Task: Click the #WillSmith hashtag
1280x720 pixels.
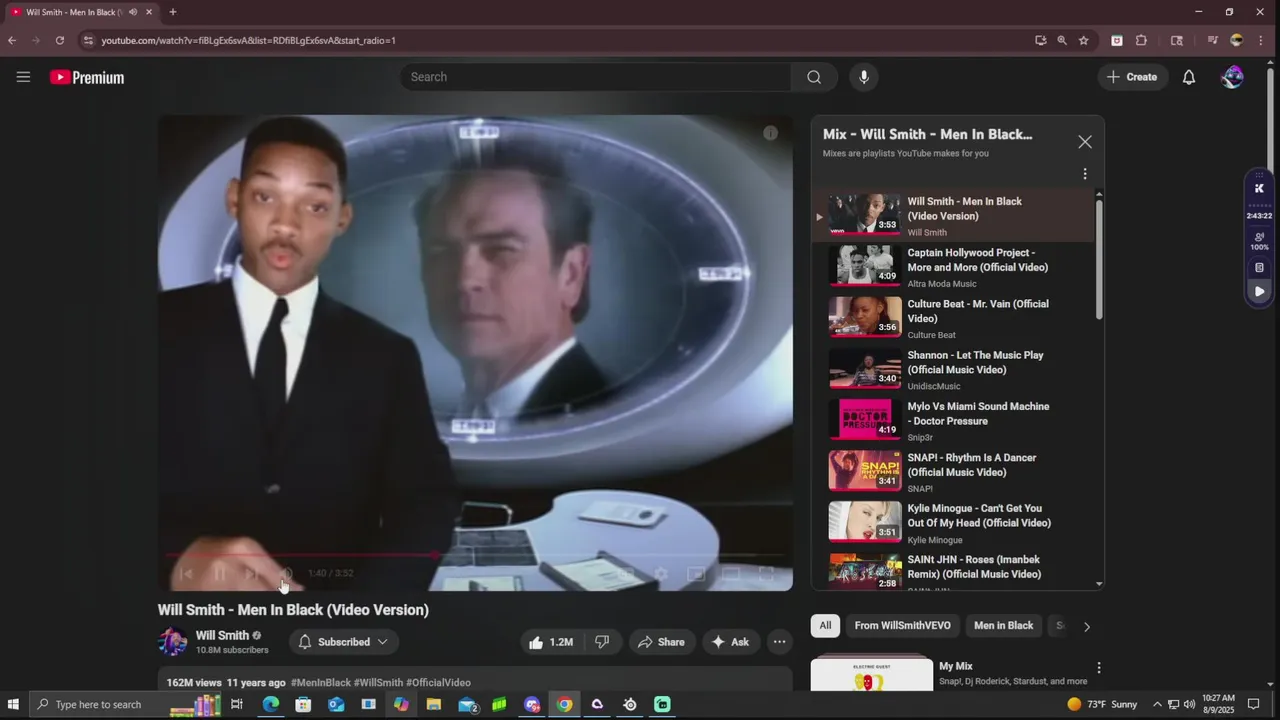Action: (378, 683)
